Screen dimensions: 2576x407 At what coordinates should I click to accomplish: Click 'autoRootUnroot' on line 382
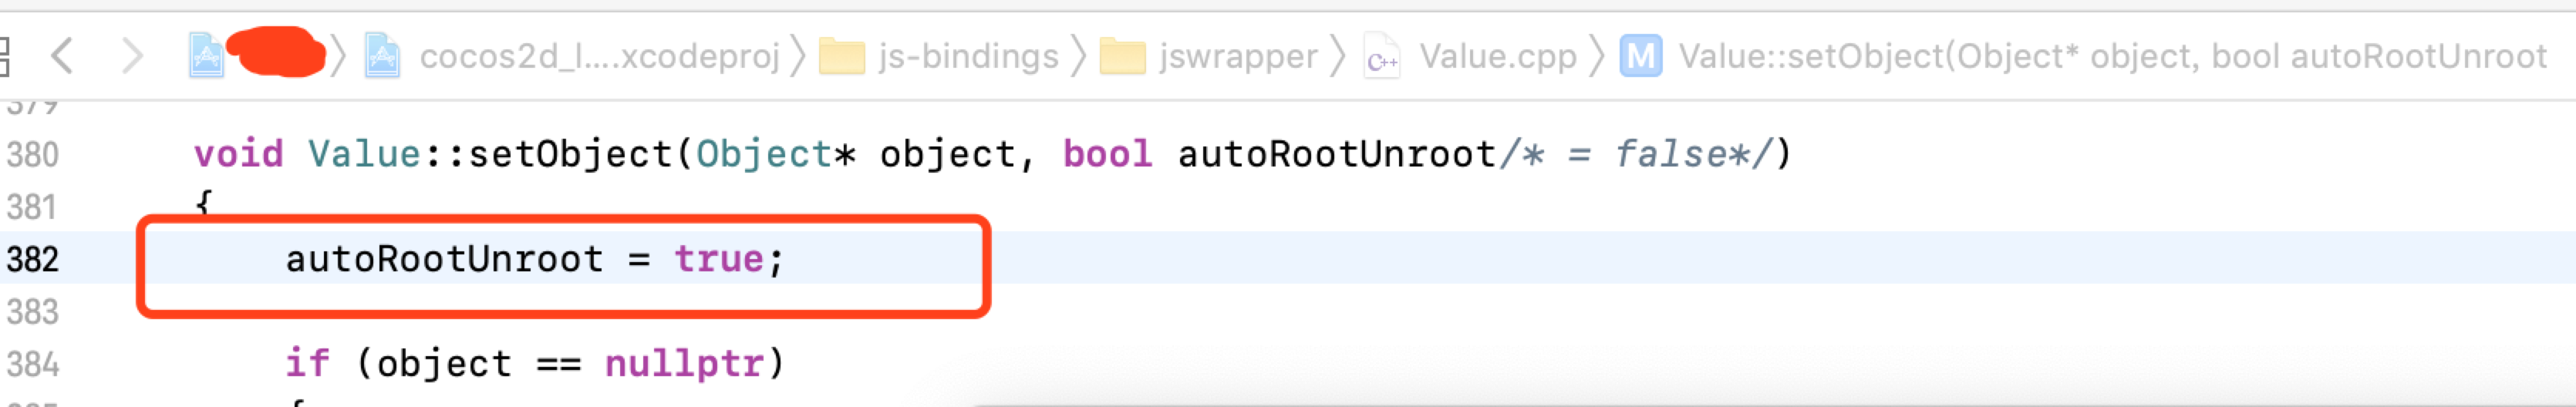[x=445, y=259]
